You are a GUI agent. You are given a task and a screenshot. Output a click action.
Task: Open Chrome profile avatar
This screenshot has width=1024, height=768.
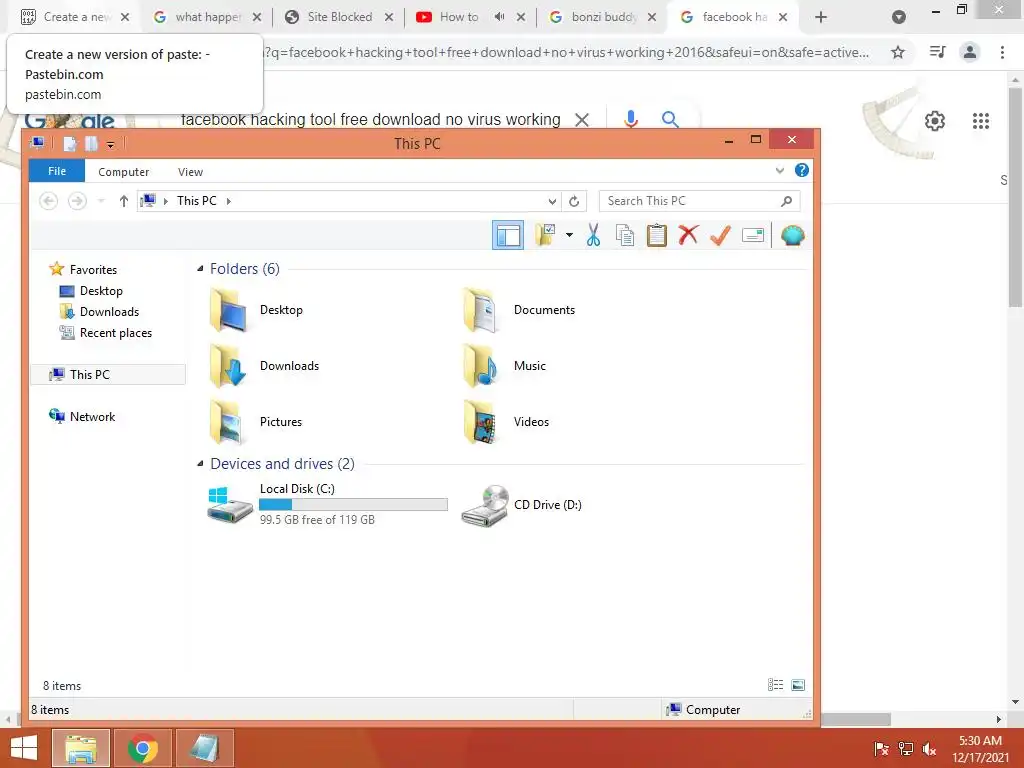point(970,52)
